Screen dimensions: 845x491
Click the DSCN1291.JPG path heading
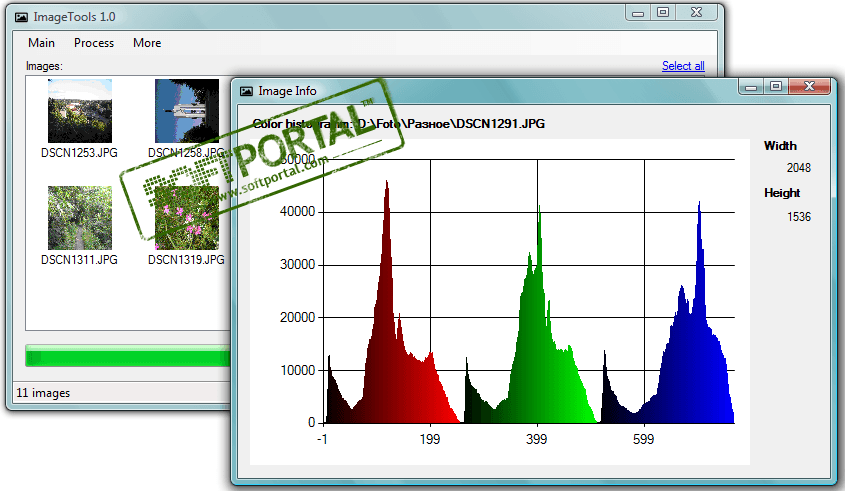tap(399, 124)
